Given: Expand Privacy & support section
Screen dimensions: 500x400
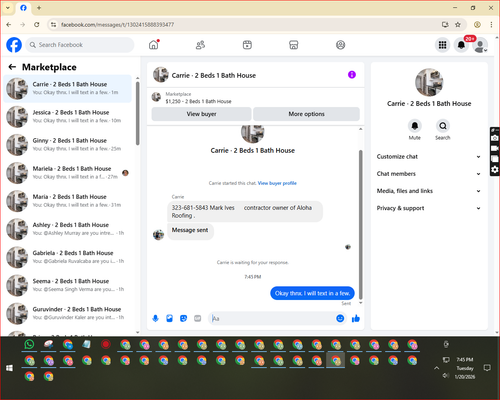Looking at the screenshot, I should pyautogui.click(x=429, y=208).
